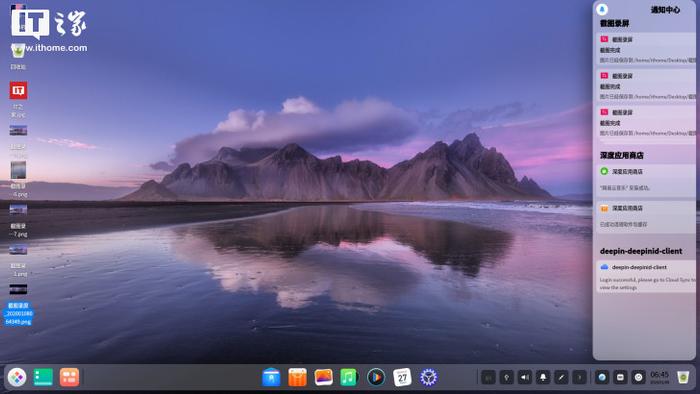The image size is (700, 394).
Task: Launch the orange app store bag icon
Action: [297, 377]
